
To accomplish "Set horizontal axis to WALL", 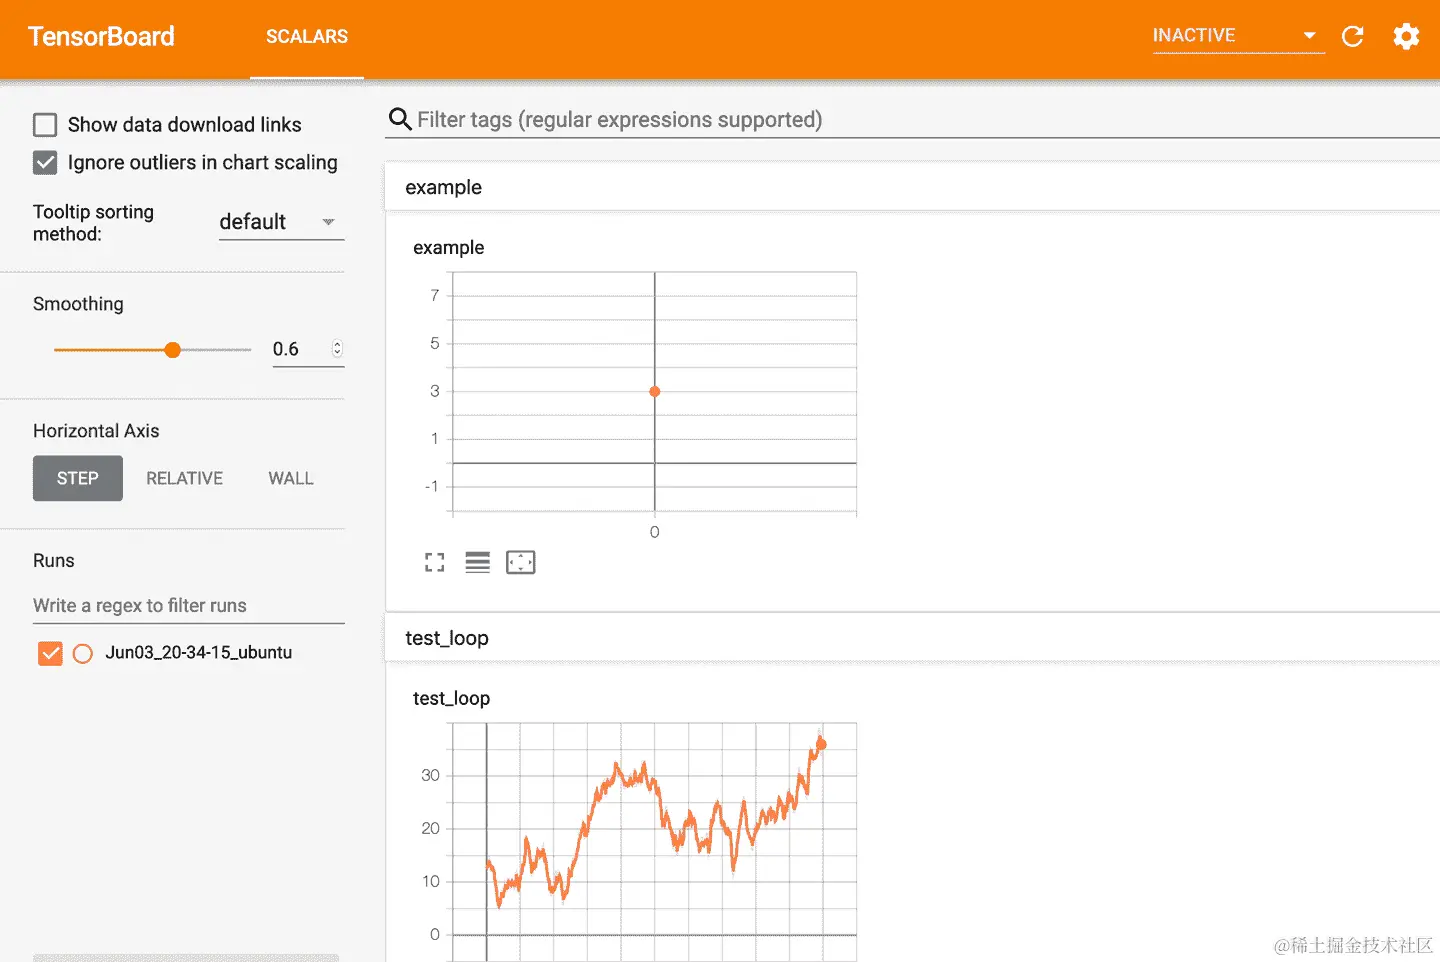I will (291, 479).
